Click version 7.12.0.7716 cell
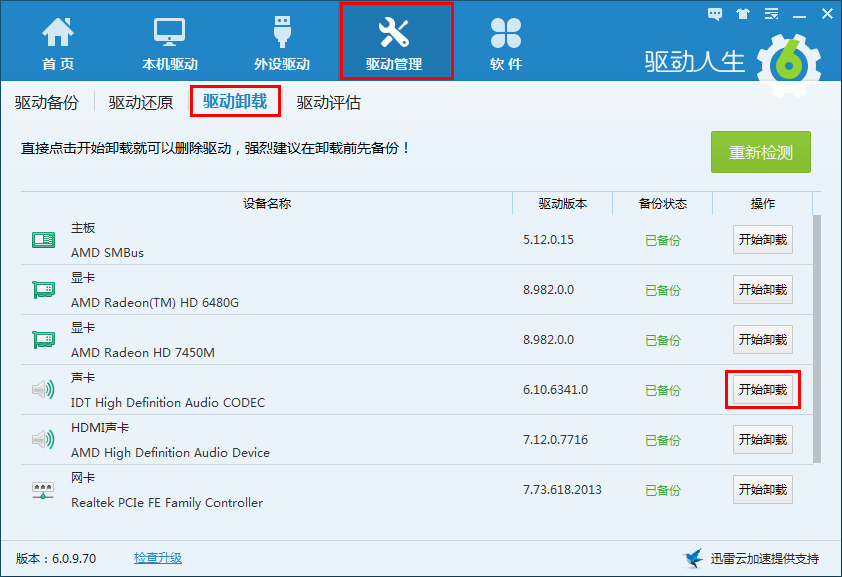The width and height of the screenshot is (842, 577). [x=555, y=439]
